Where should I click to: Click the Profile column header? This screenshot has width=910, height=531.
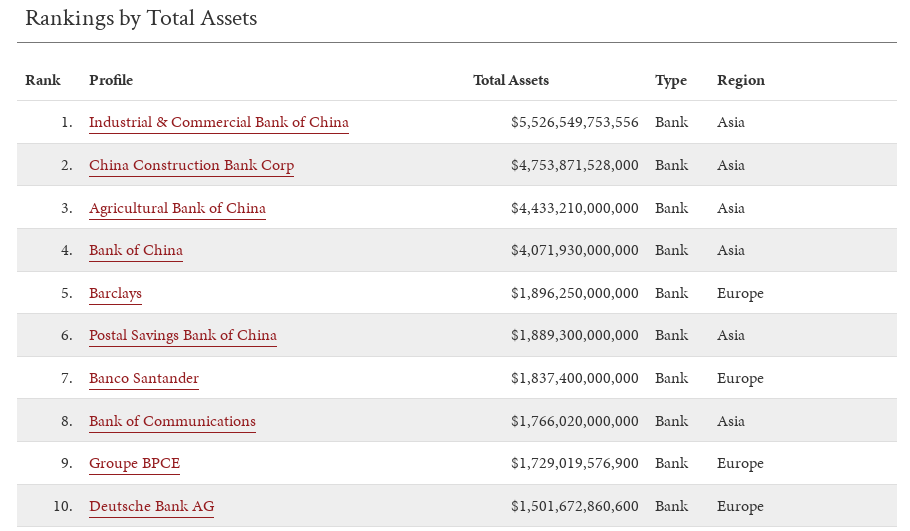(111, 80)
